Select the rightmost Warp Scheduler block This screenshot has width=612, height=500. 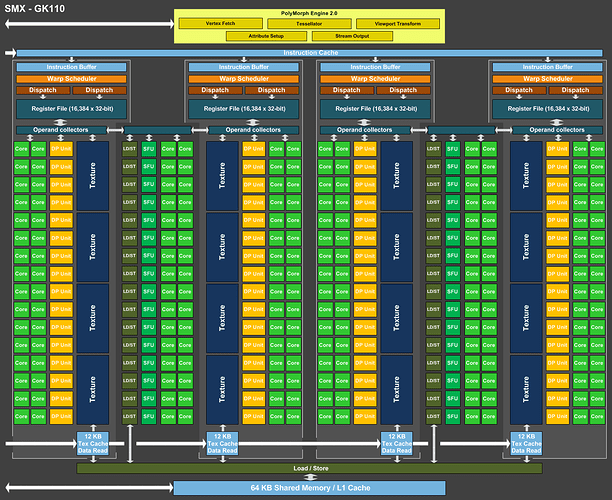(545, 78)
